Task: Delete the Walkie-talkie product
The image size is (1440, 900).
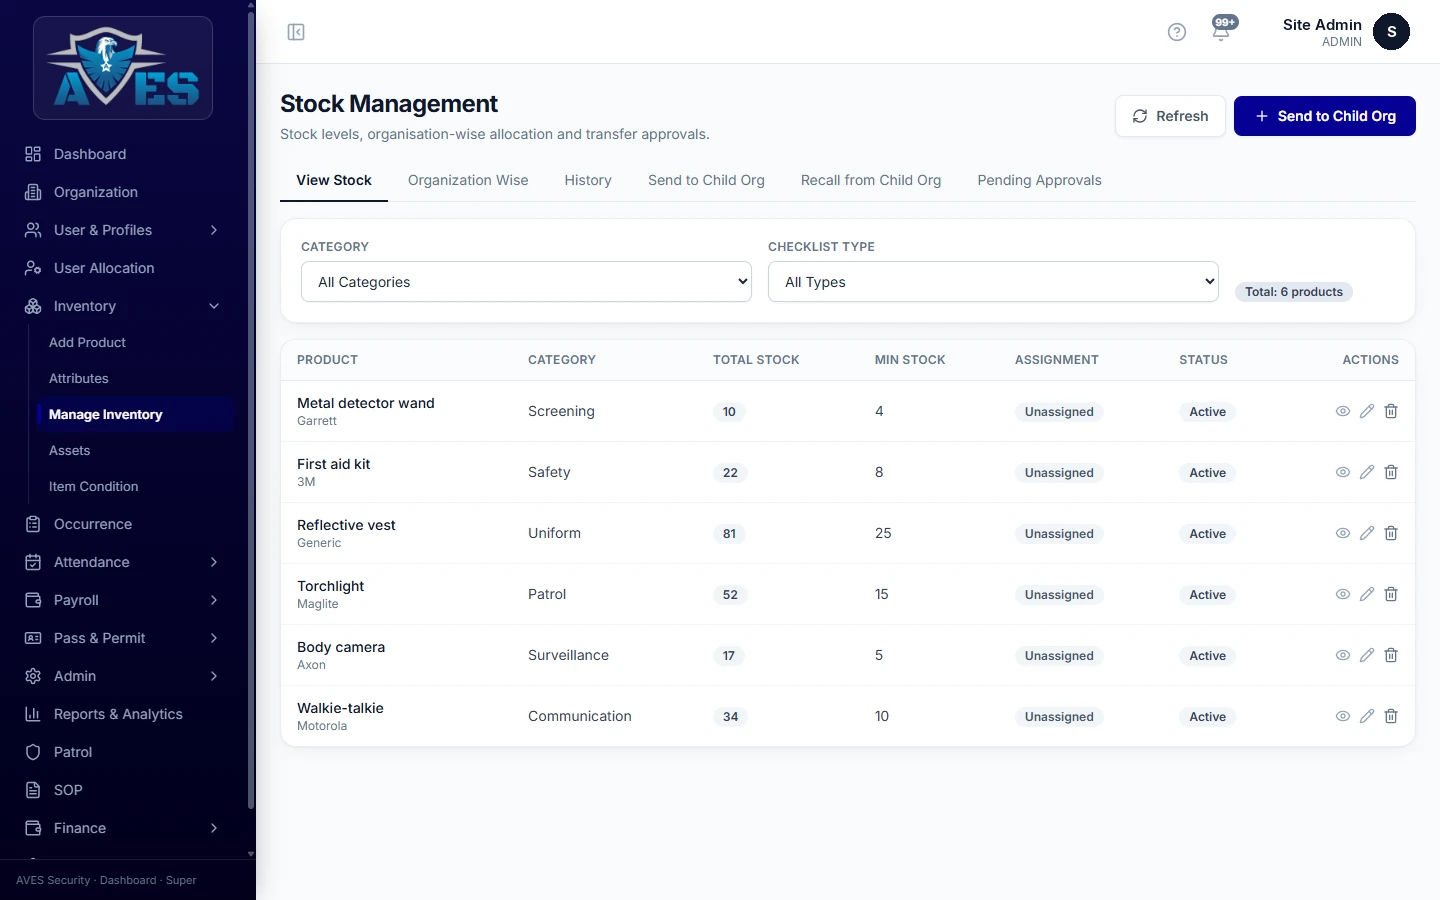Action: coord(1391,716)
